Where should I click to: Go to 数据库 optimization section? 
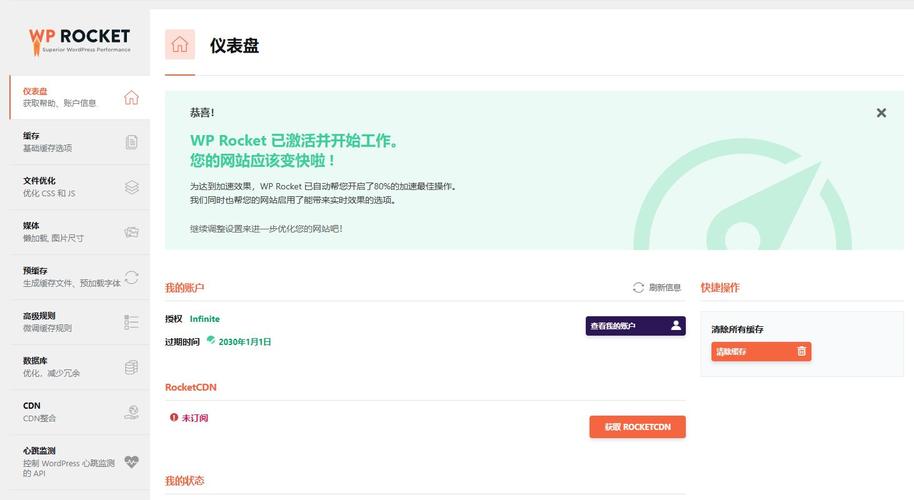pyautogui.click(x=80, y=367)
